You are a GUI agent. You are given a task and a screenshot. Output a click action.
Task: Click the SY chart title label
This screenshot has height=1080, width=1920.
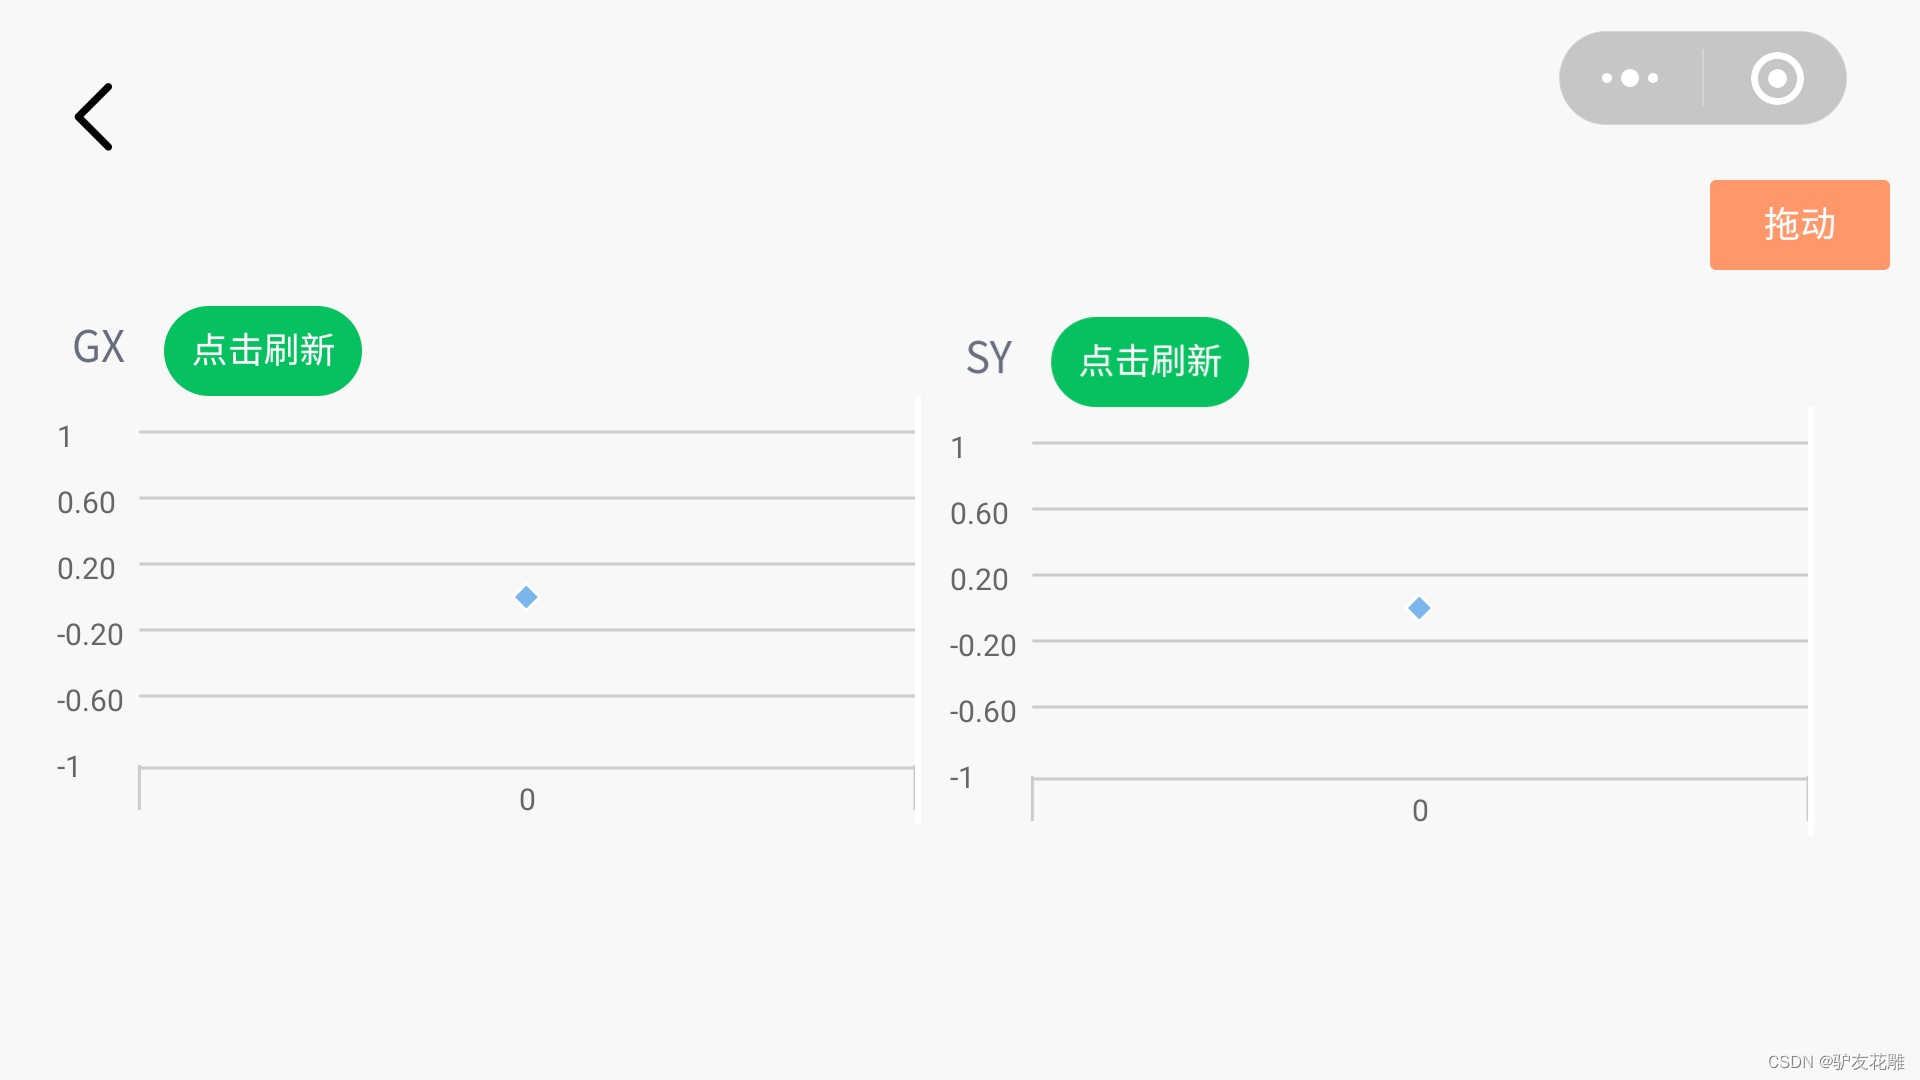989,358
